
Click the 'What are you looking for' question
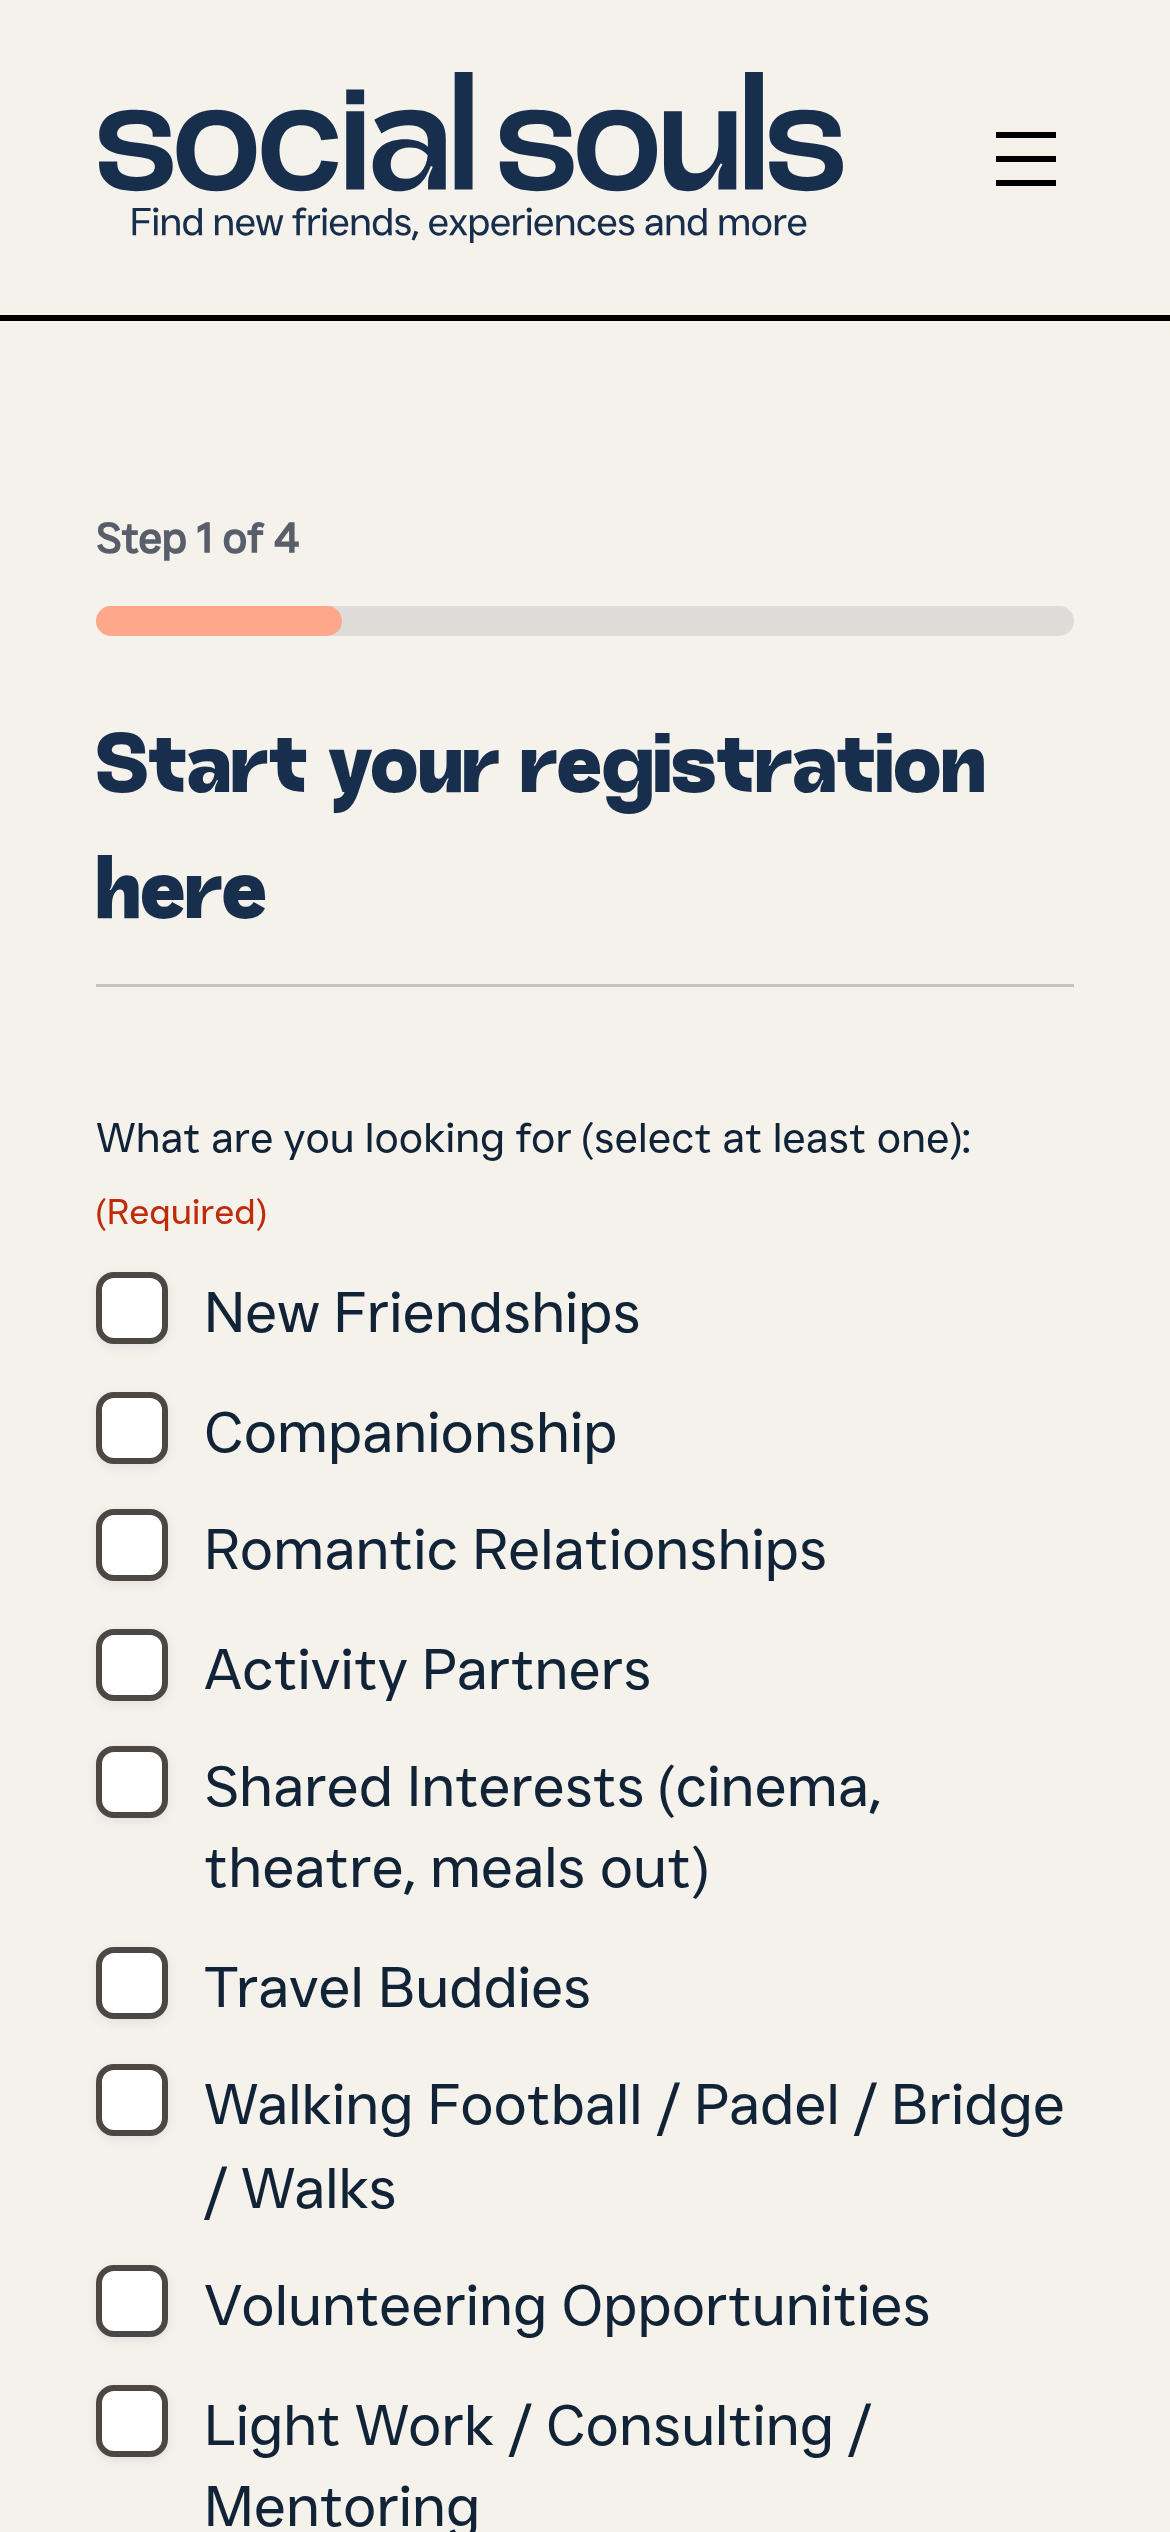534,1139
